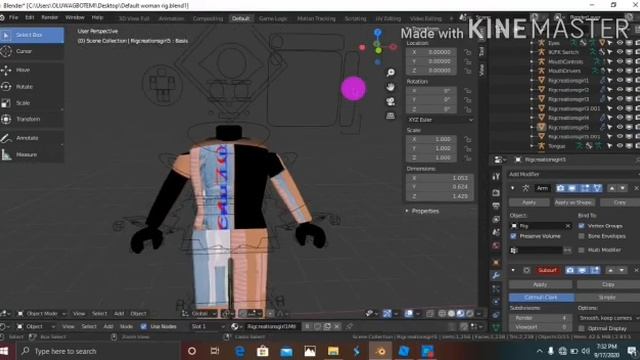Screen dimensions: 640x360
Task: Hide Eyes object via eye icon
Action: pos(620,43)
